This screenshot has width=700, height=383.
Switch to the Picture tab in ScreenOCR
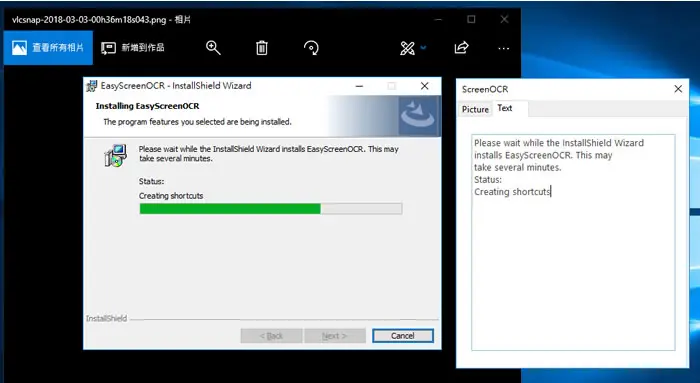pyautogui.click(x=475, y=109)
